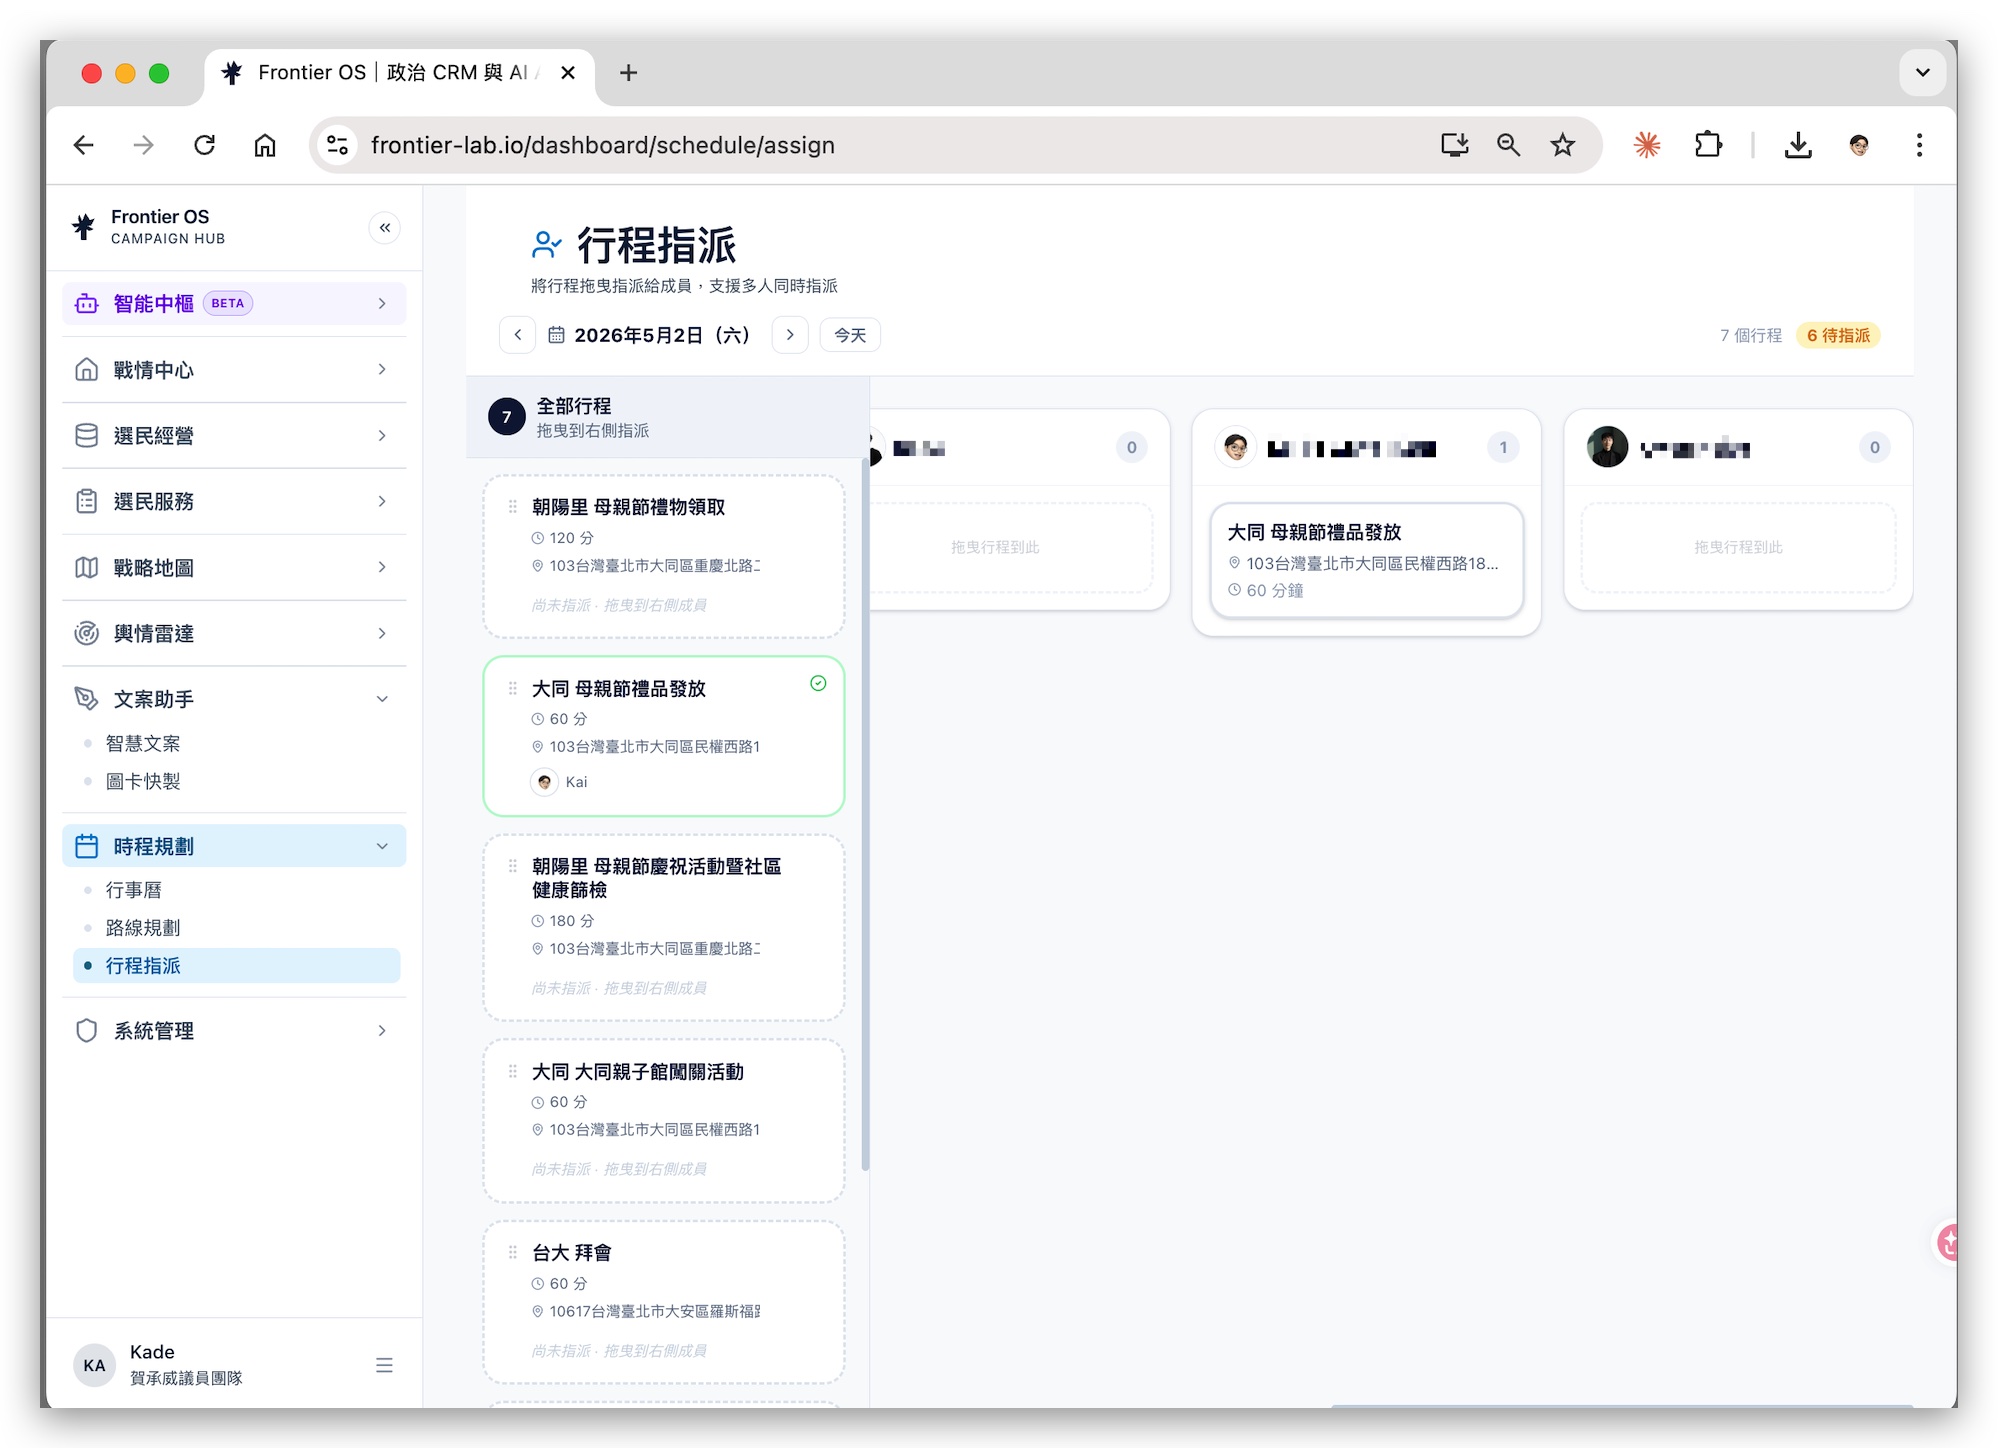Collapse the 時程規劃 section chevron

[382, 847]
